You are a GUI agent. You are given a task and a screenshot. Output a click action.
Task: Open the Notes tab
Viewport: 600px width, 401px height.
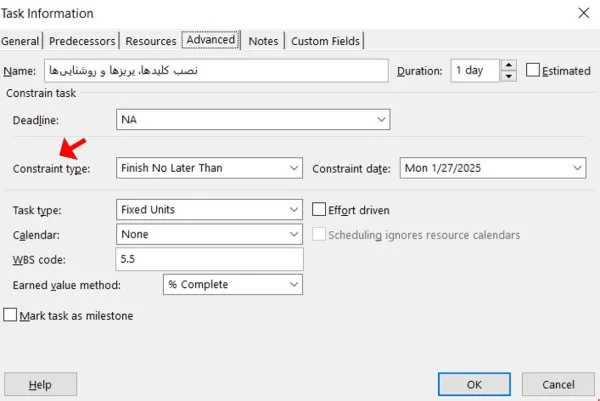pos(264,41)
